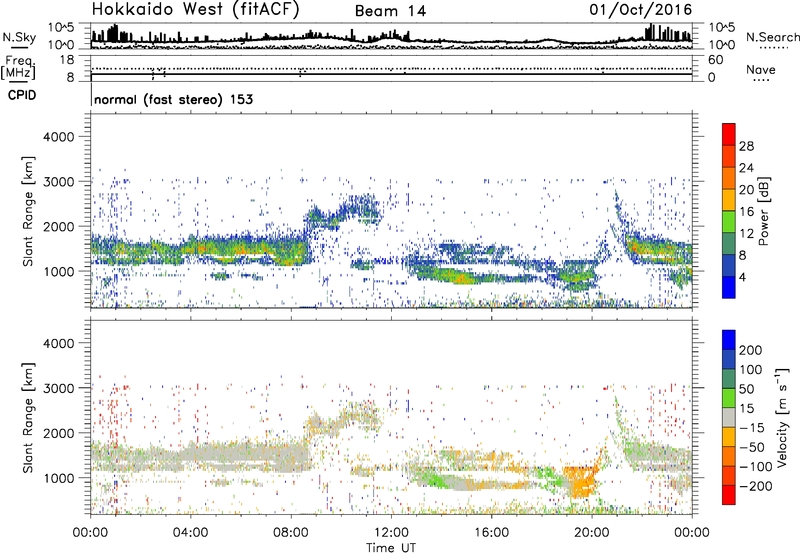Click the '2000' tick of the power panel
Viewport: 800px width, 554px height.
pos(59,226)
